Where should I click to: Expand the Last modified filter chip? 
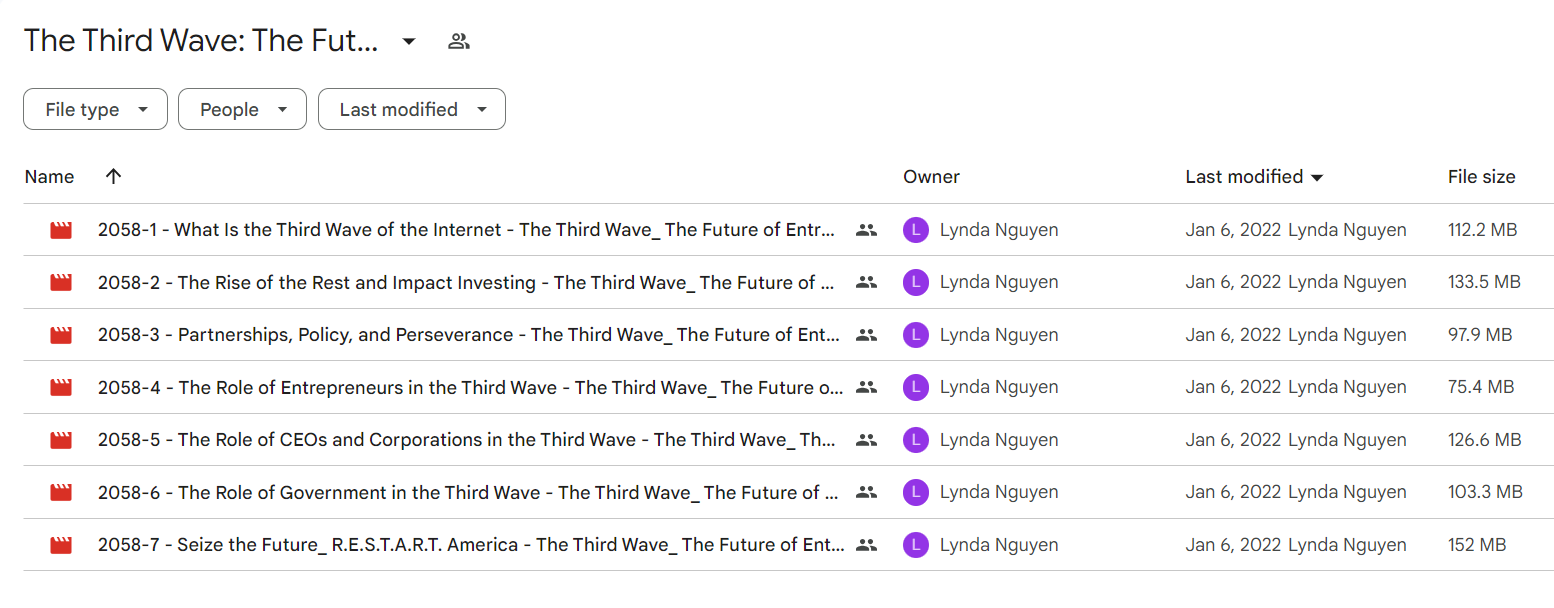412,110
